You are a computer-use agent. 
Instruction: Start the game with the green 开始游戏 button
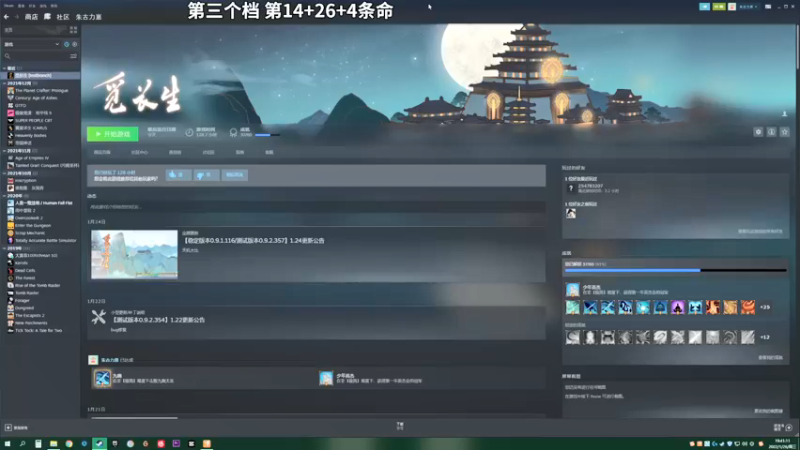112,134
